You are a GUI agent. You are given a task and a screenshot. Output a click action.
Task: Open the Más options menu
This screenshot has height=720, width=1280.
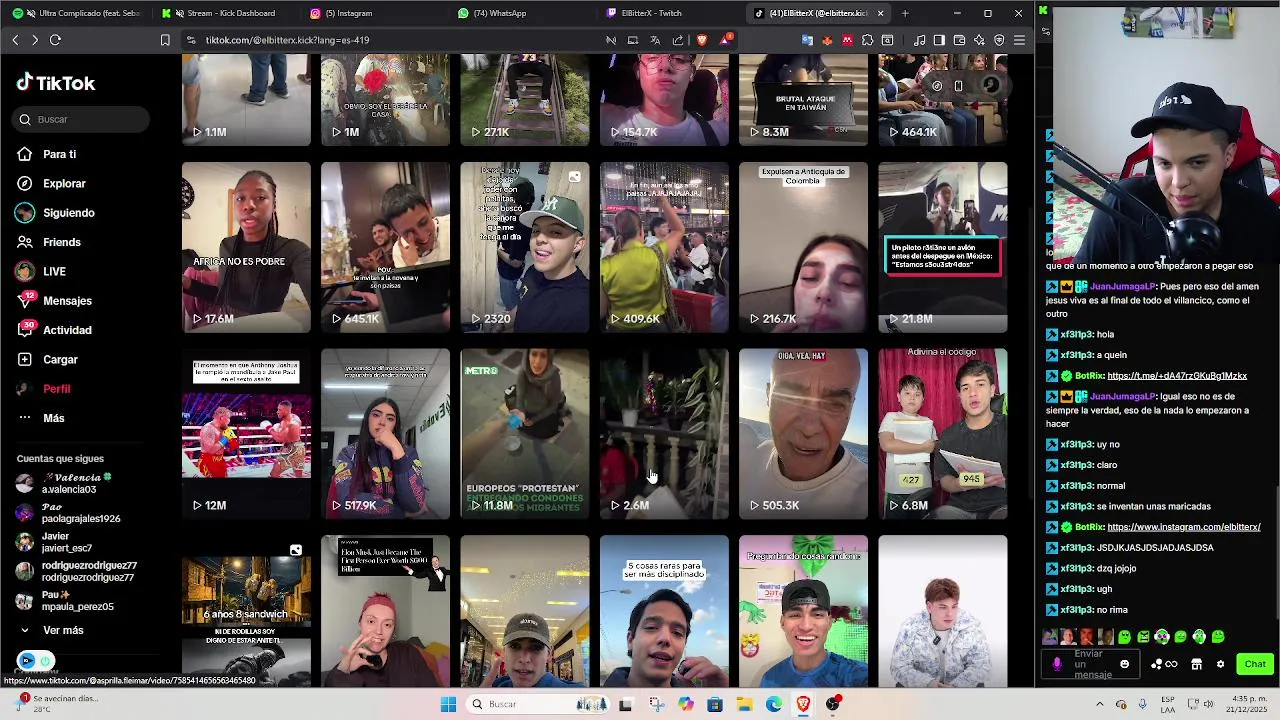(x=41, y=418)
